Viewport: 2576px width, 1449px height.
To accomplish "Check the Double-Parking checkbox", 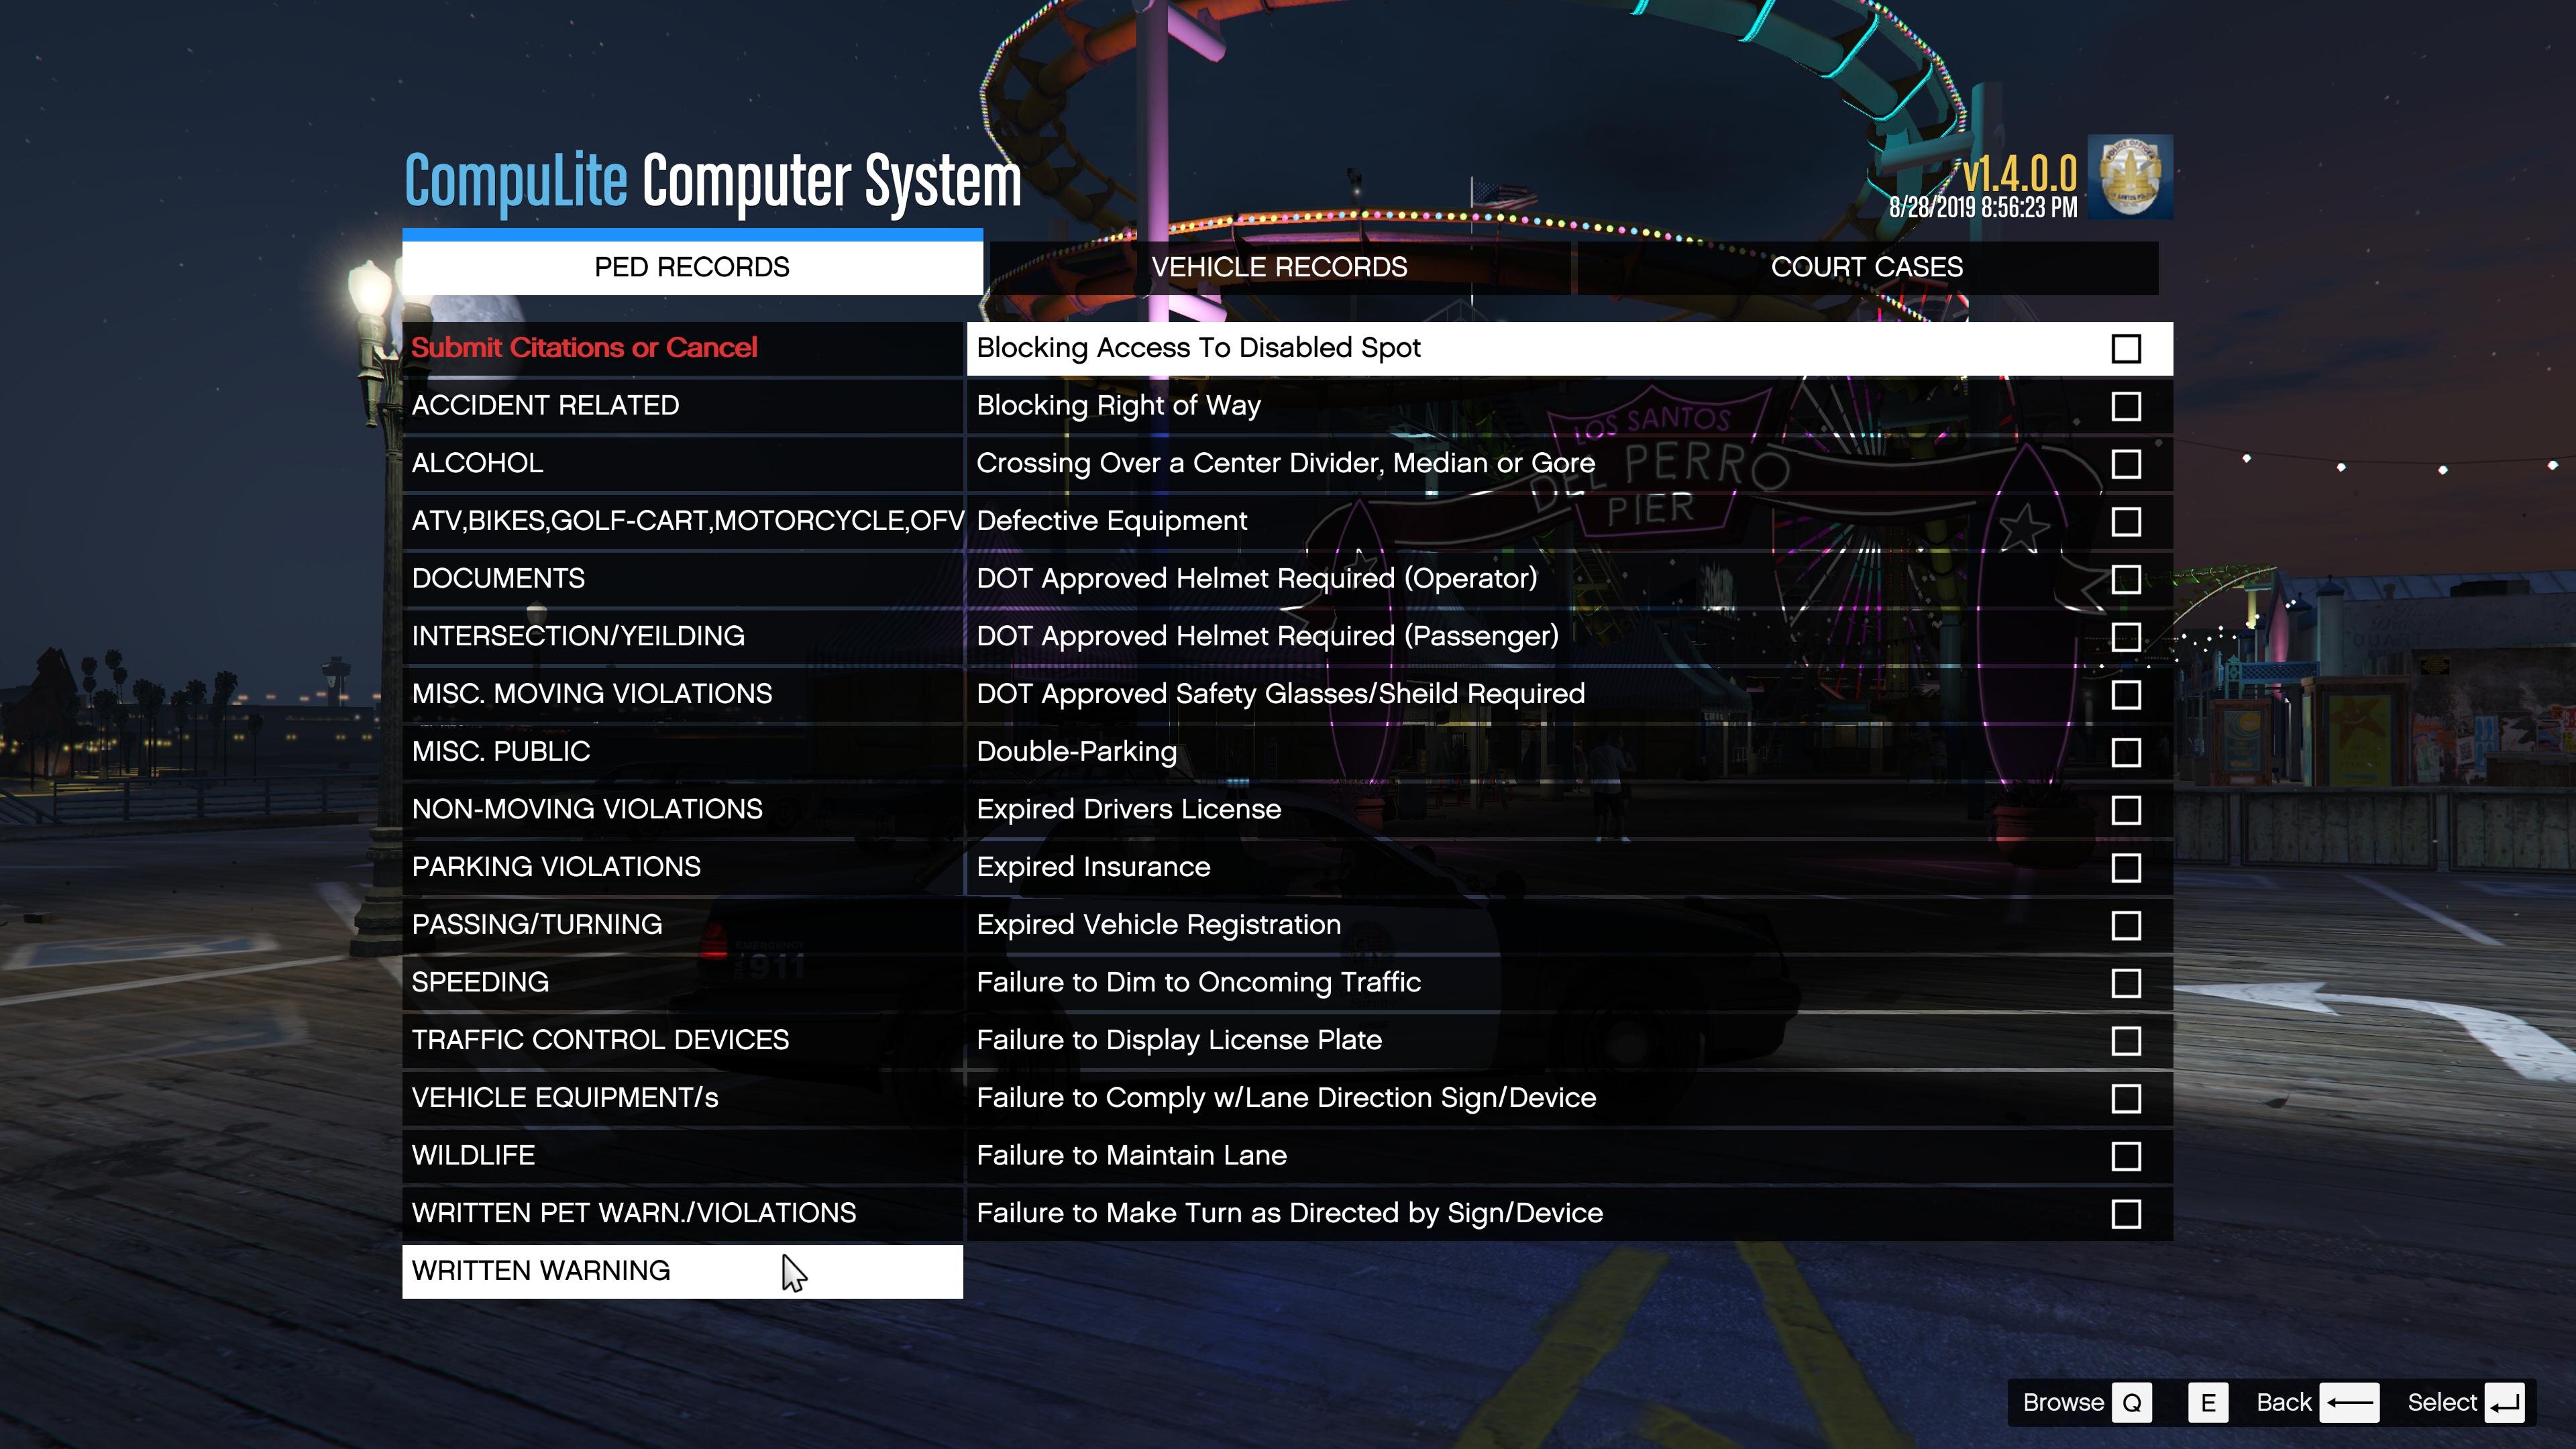I will click(x=2126, y=752).
